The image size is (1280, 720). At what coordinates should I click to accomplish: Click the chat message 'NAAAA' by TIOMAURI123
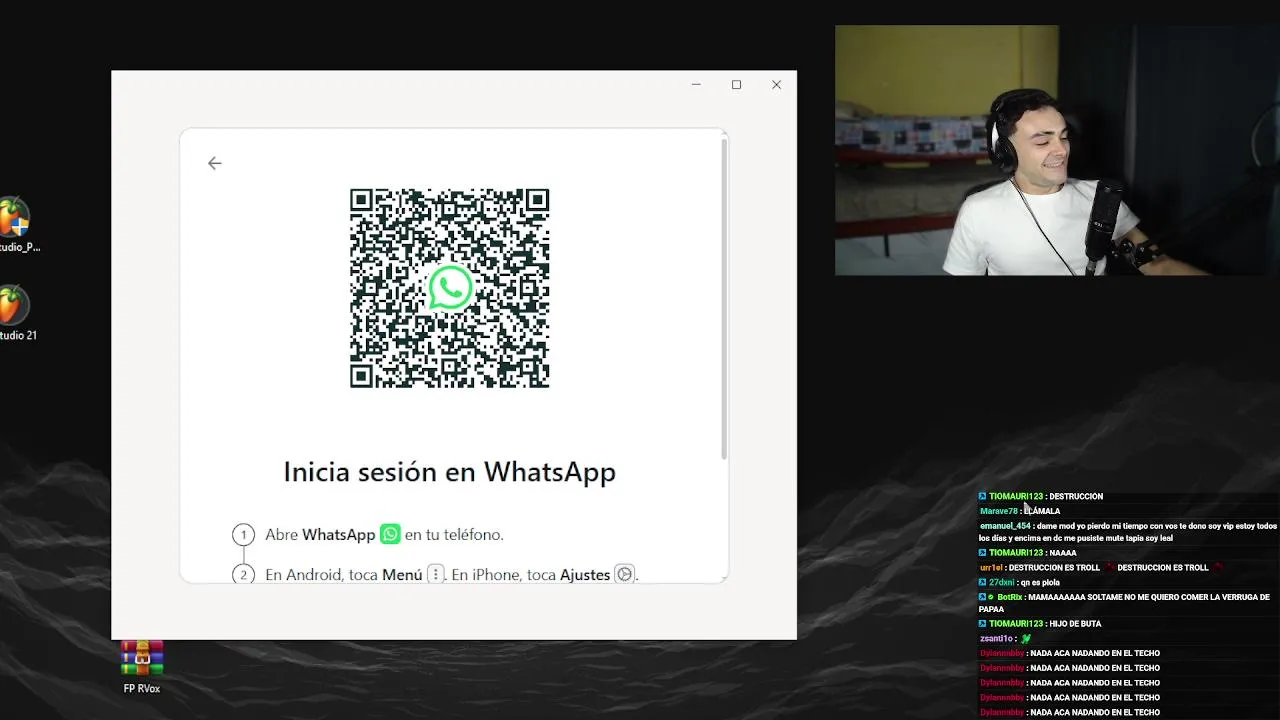pos(1063,553)
